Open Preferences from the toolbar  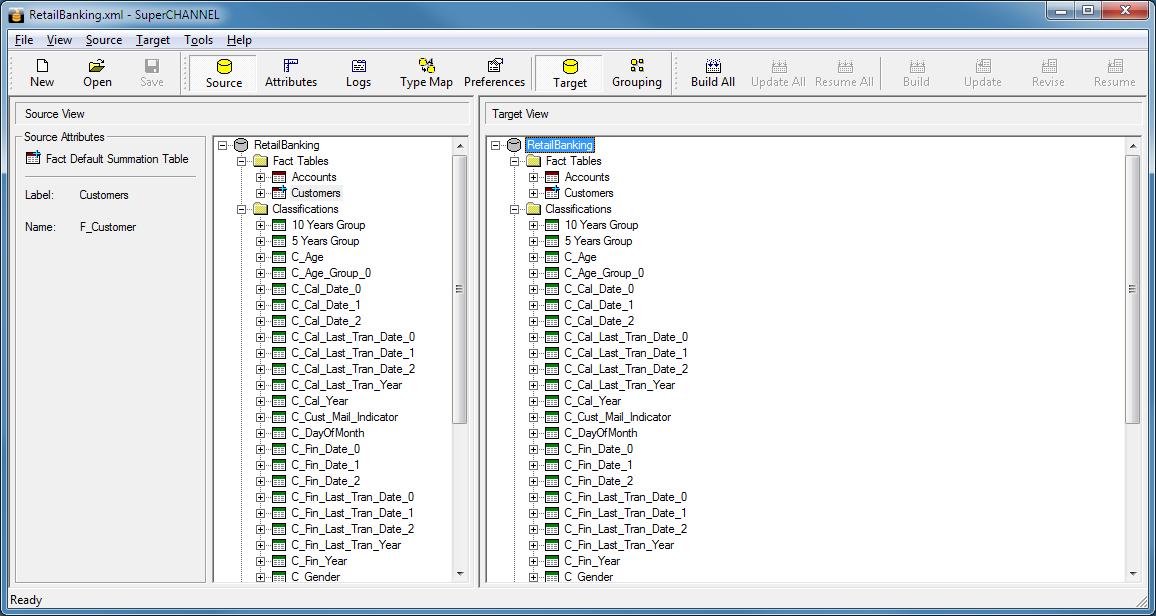[x=494, y=73]
